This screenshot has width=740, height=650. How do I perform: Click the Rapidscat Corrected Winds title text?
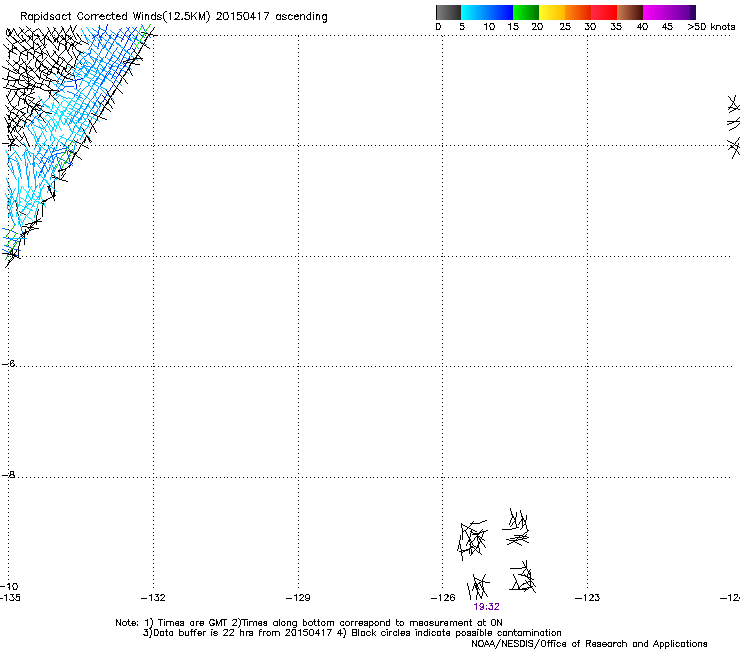pyautogui.click(x=174, y=17)
